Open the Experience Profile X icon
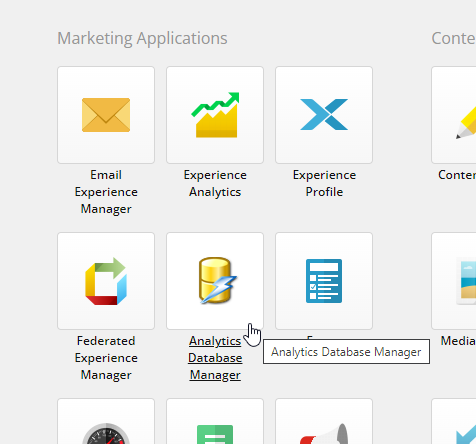Screen dimensions: 476x444 coord(324,115)
